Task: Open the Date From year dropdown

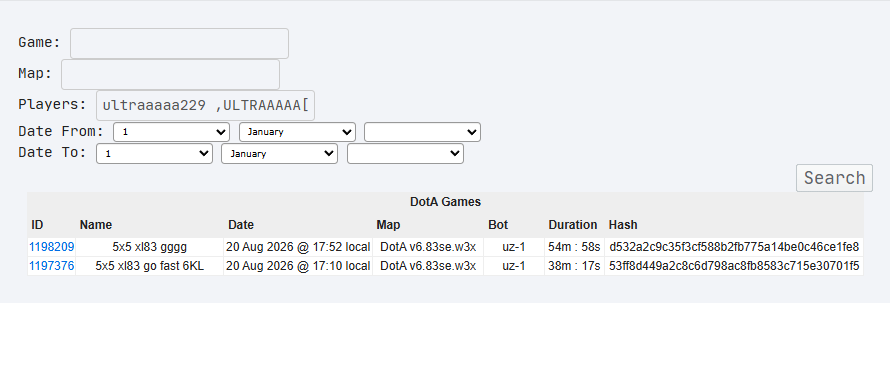Action: pos(422,132)
